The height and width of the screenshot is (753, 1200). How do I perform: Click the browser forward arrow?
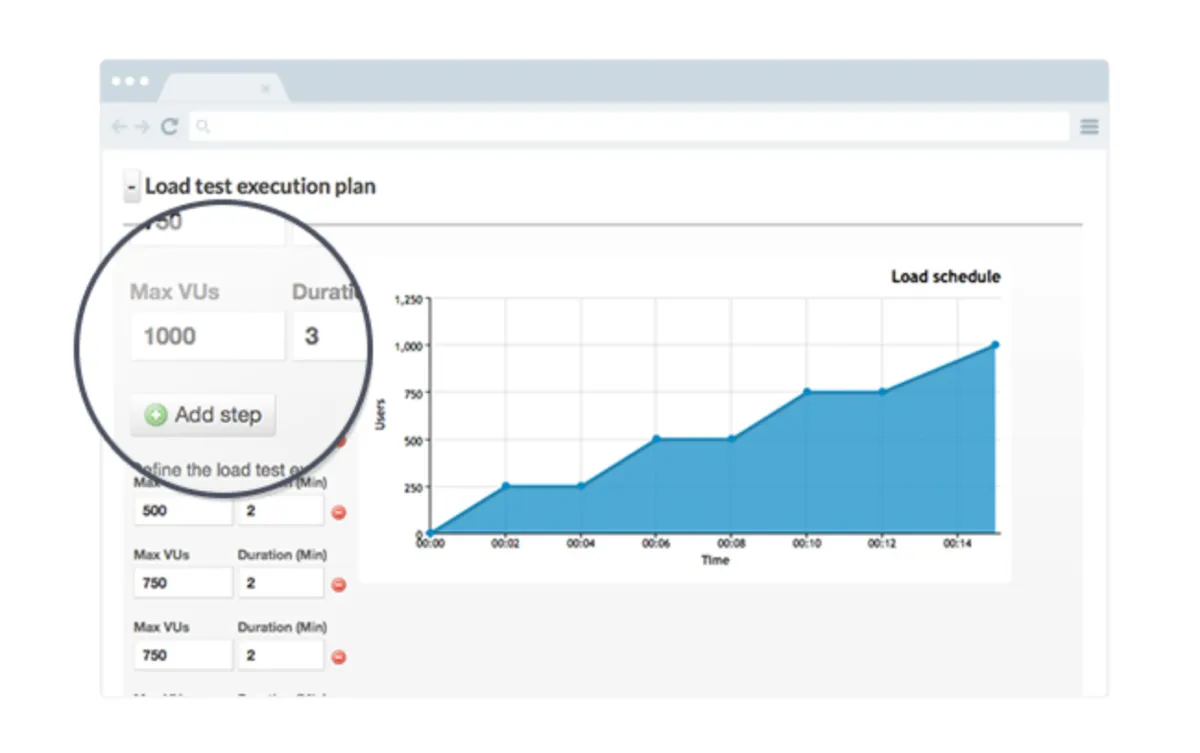click(143, 127)
